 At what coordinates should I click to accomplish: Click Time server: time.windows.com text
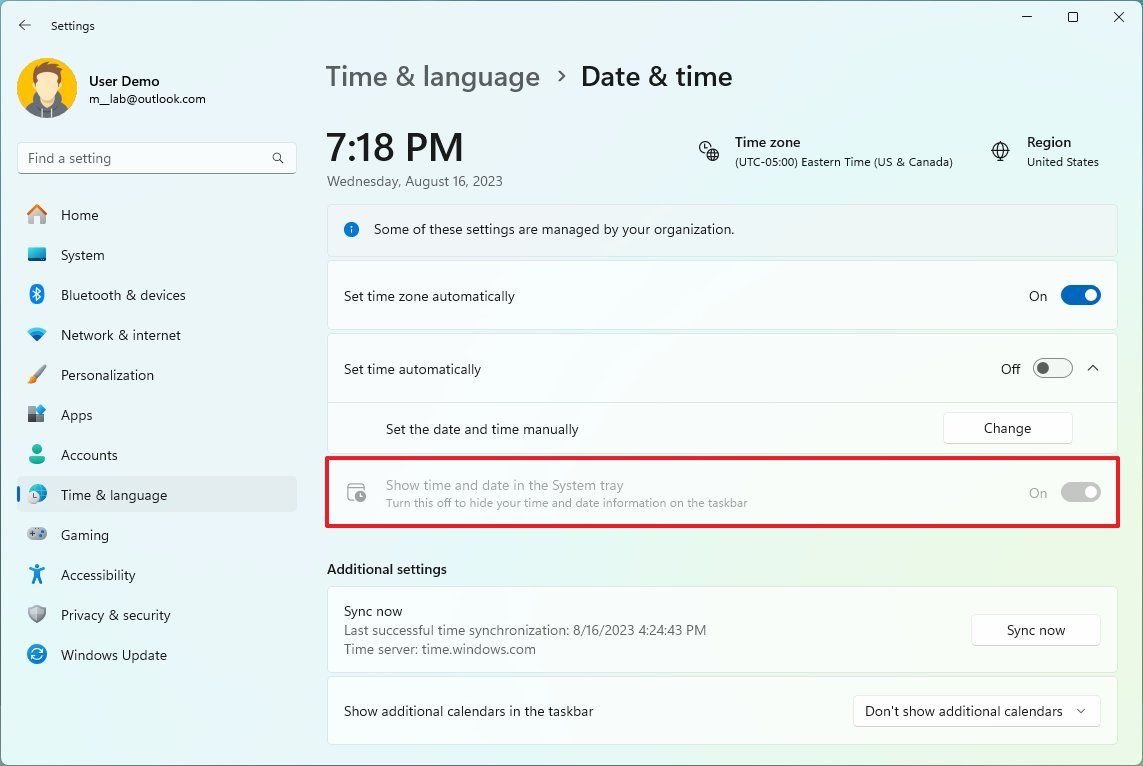point(440,649)
